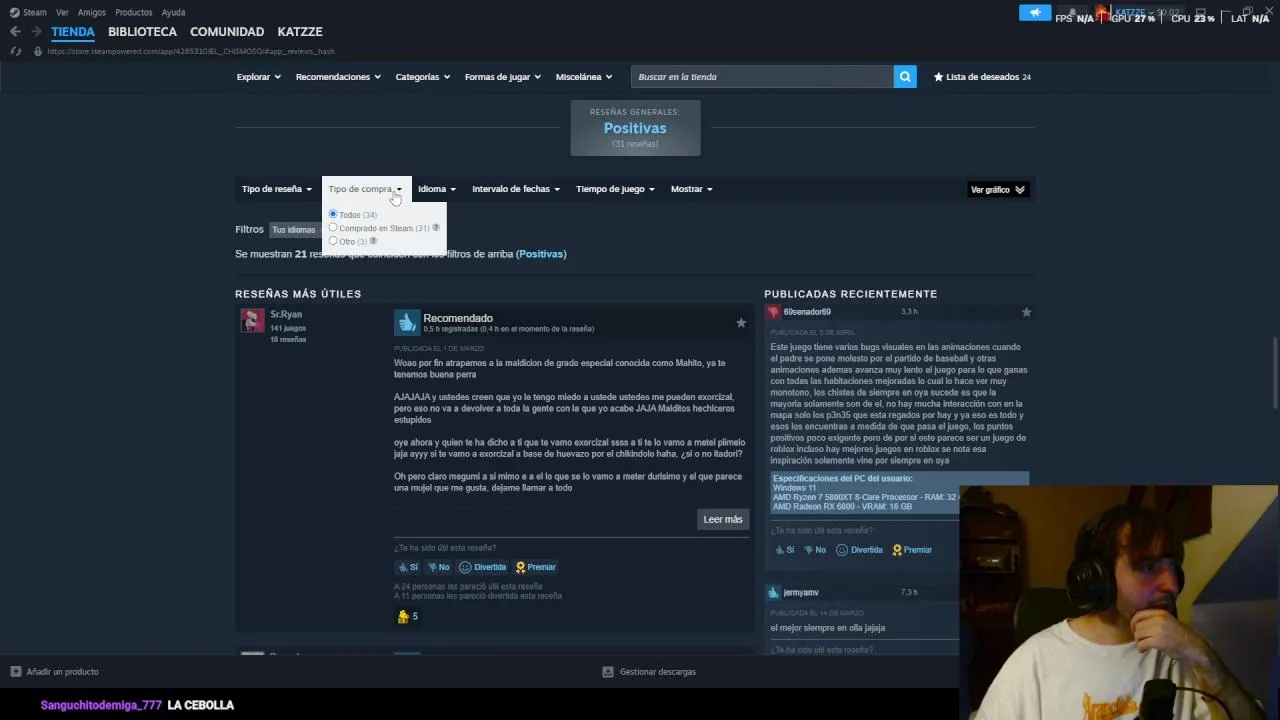The height and width of the screenshot is (720, 1280).
Task: Open the Steam announcements megaphone icon
Action: 1035,13
